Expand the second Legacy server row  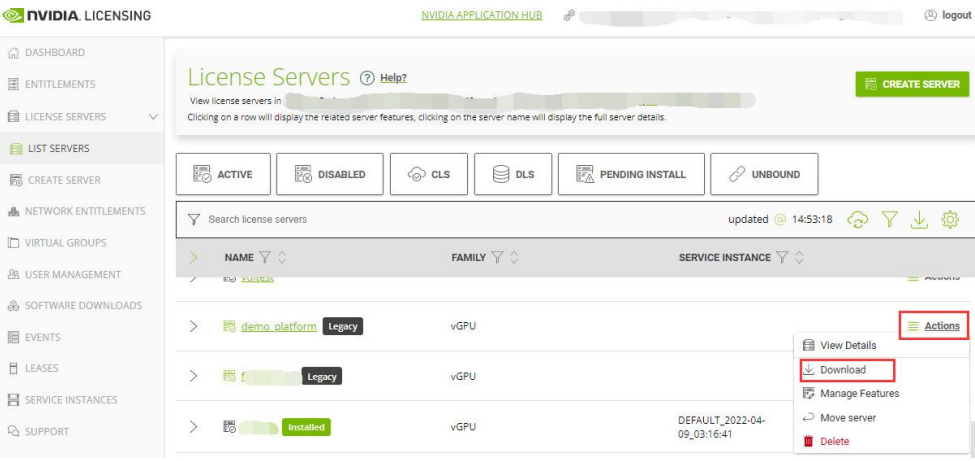tap(193, 376)
